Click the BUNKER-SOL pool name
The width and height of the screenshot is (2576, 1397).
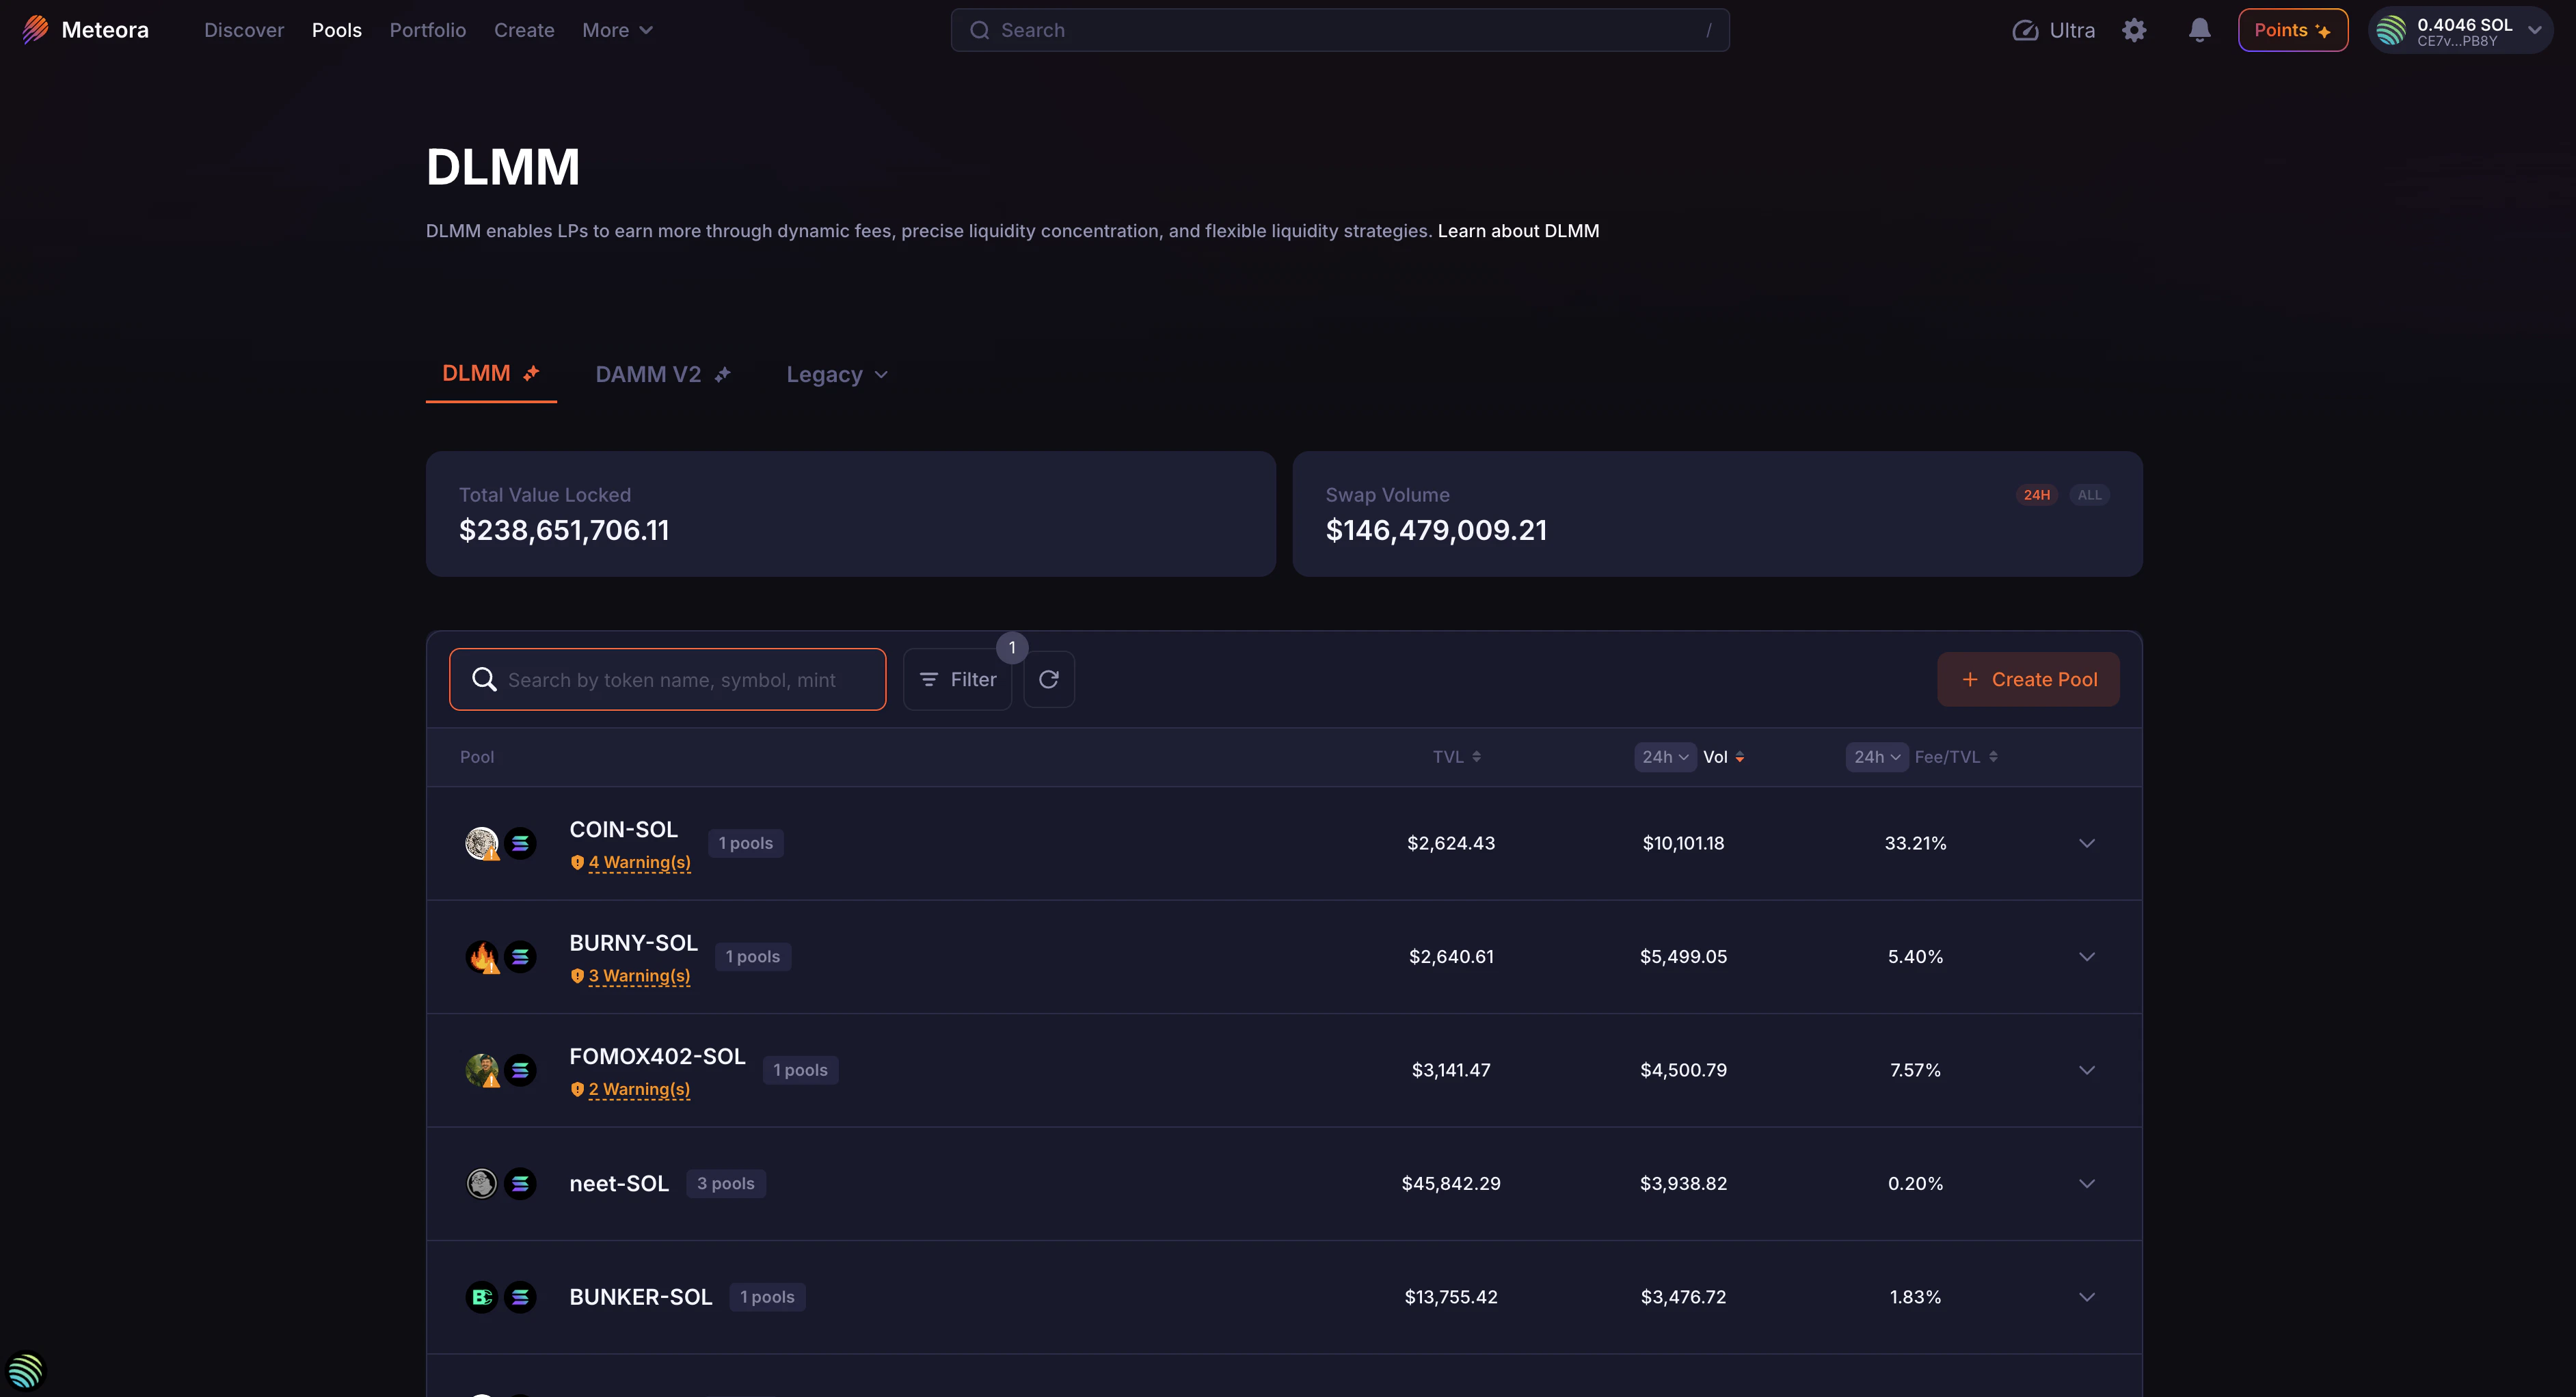641,1297
